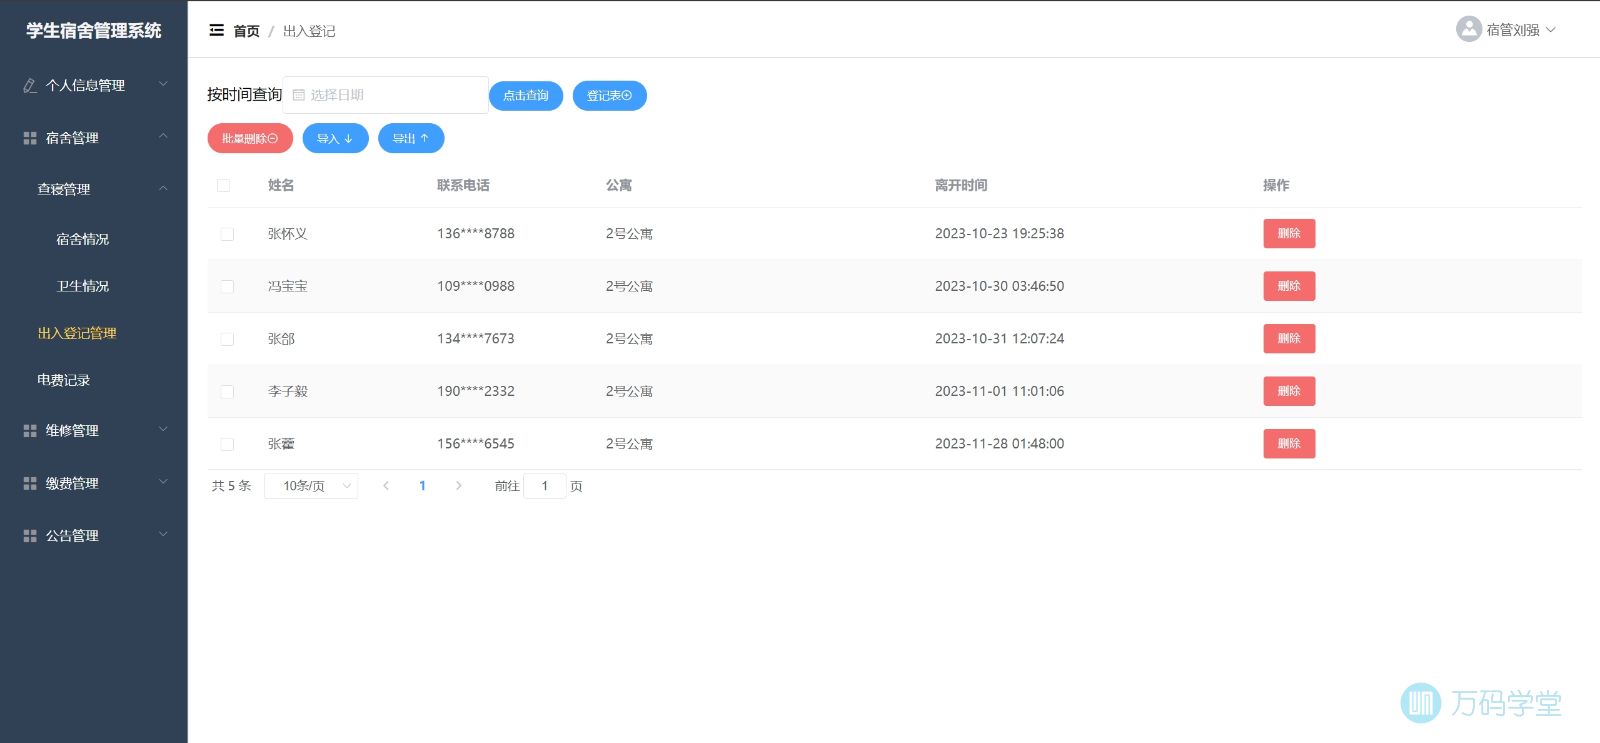The height and width of the screenshot is (743, 1600).
Task: Click the 离开时间 column header
Action: pos(961,185)
